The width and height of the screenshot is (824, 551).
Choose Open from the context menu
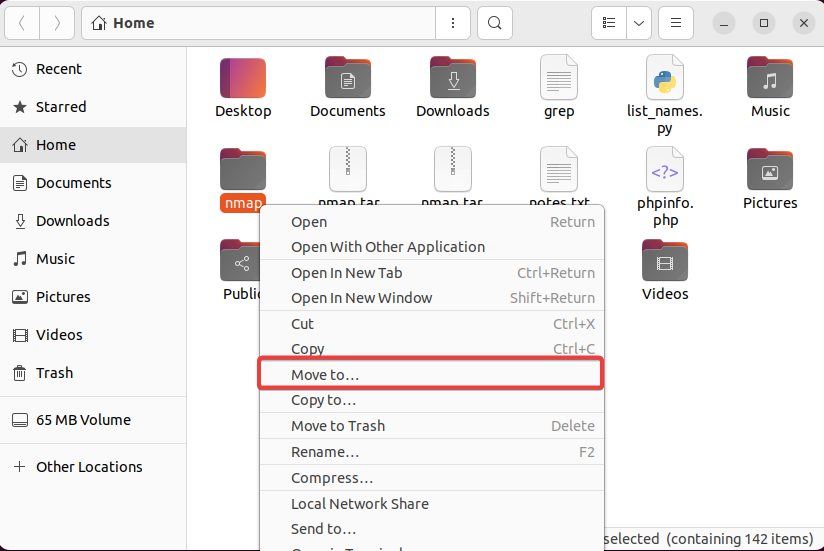coord(431,222)
